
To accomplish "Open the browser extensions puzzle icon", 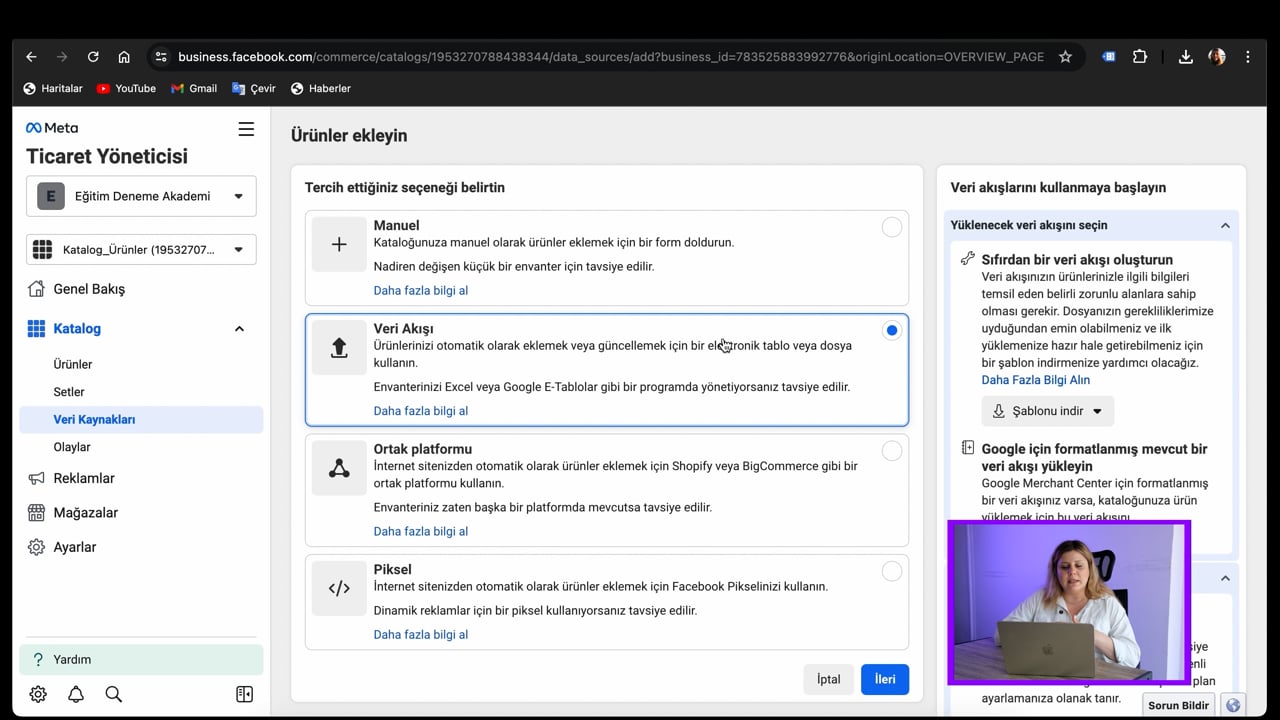I will [x=1140, y=57].
